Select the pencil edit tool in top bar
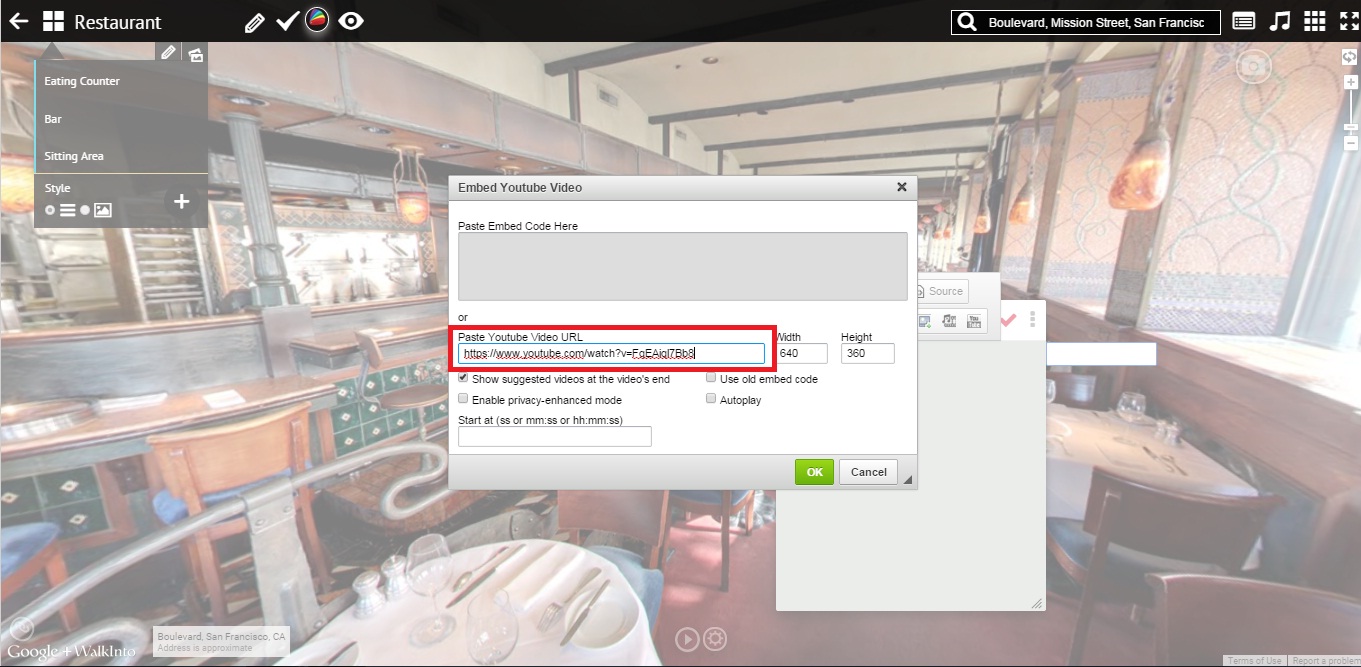 coord(255,22)
